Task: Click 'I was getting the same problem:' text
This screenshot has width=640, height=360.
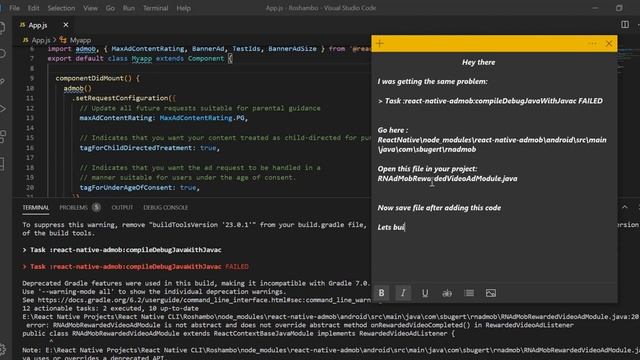Action: pos(432,82)
